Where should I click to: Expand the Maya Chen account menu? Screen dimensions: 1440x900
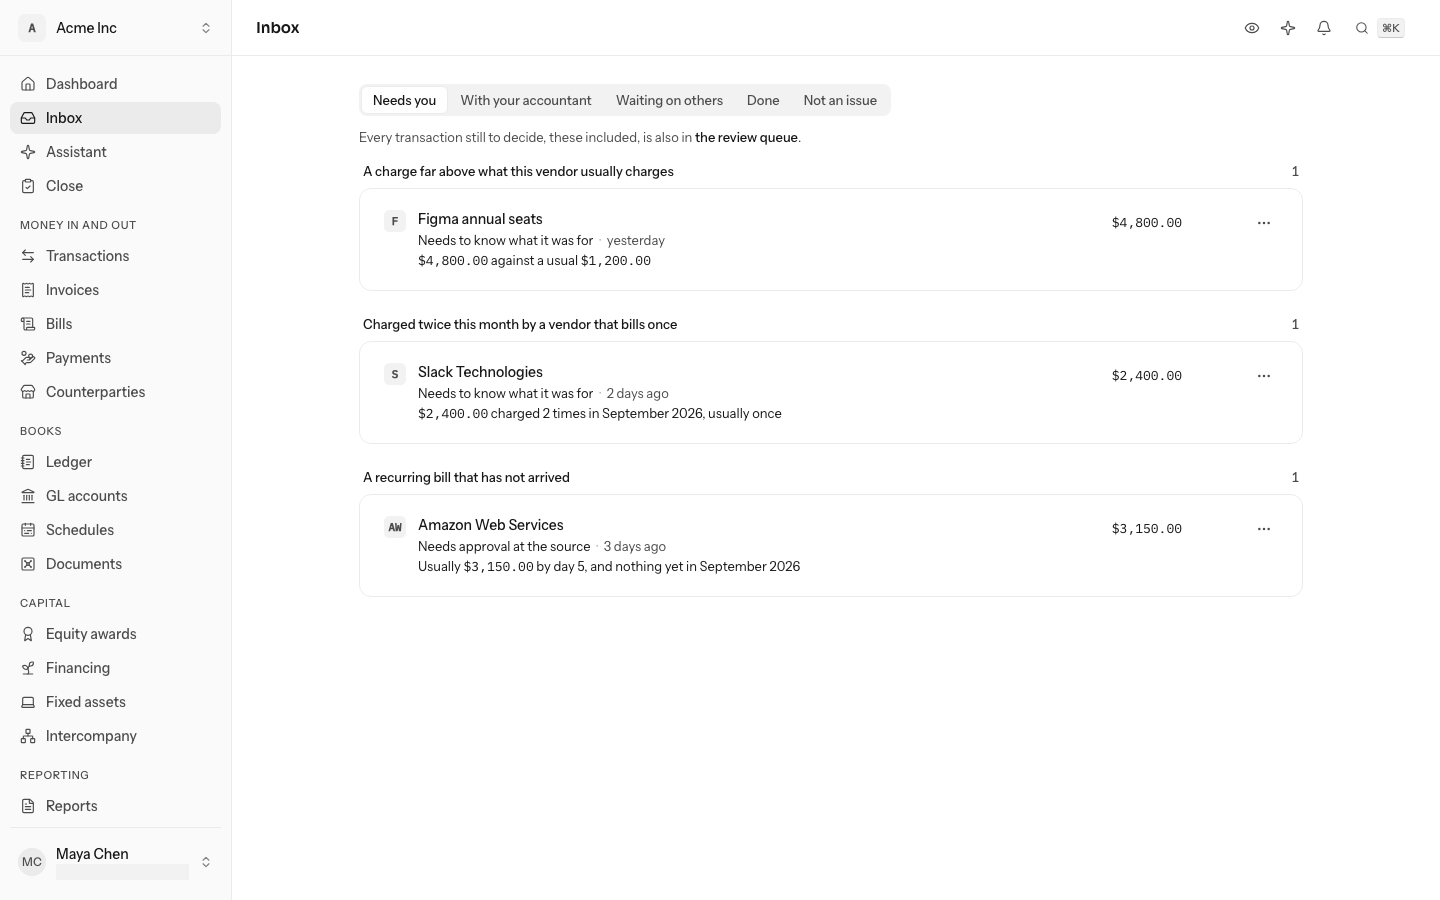116,862
